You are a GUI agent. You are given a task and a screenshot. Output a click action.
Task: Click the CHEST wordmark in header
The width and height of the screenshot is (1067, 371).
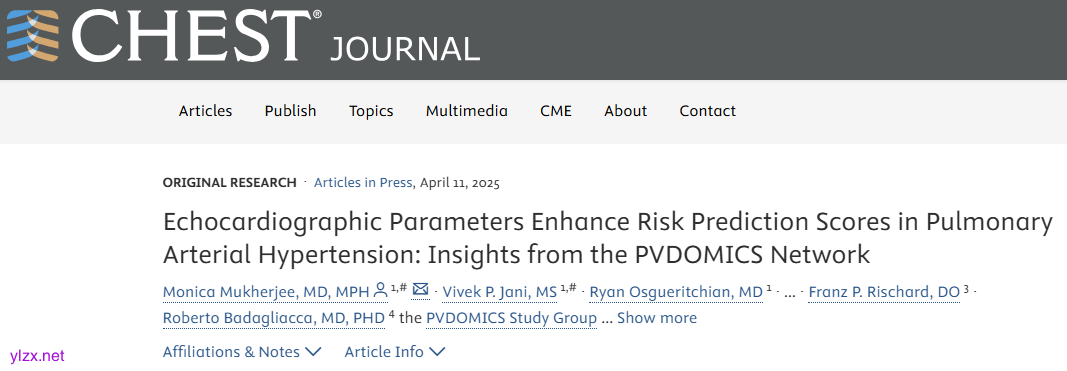197,35
